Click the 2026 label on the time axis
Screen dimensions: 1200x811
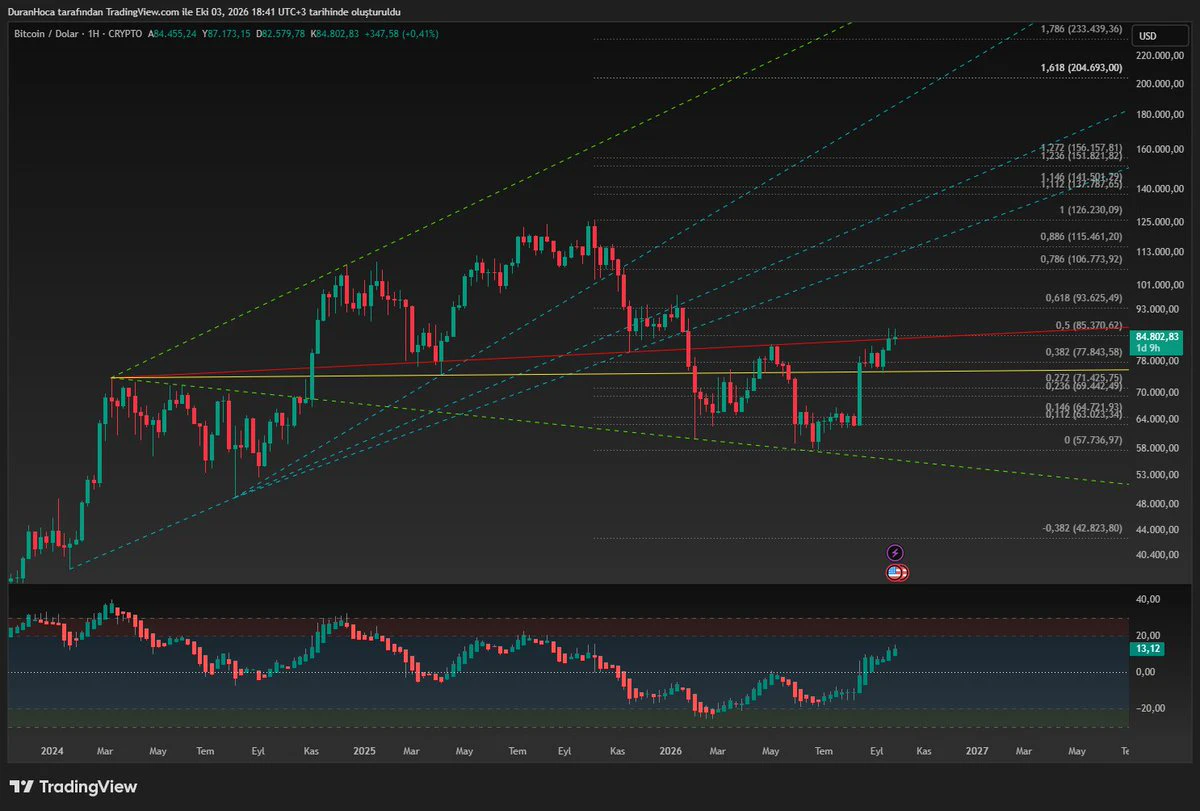[x=672, y=750]
